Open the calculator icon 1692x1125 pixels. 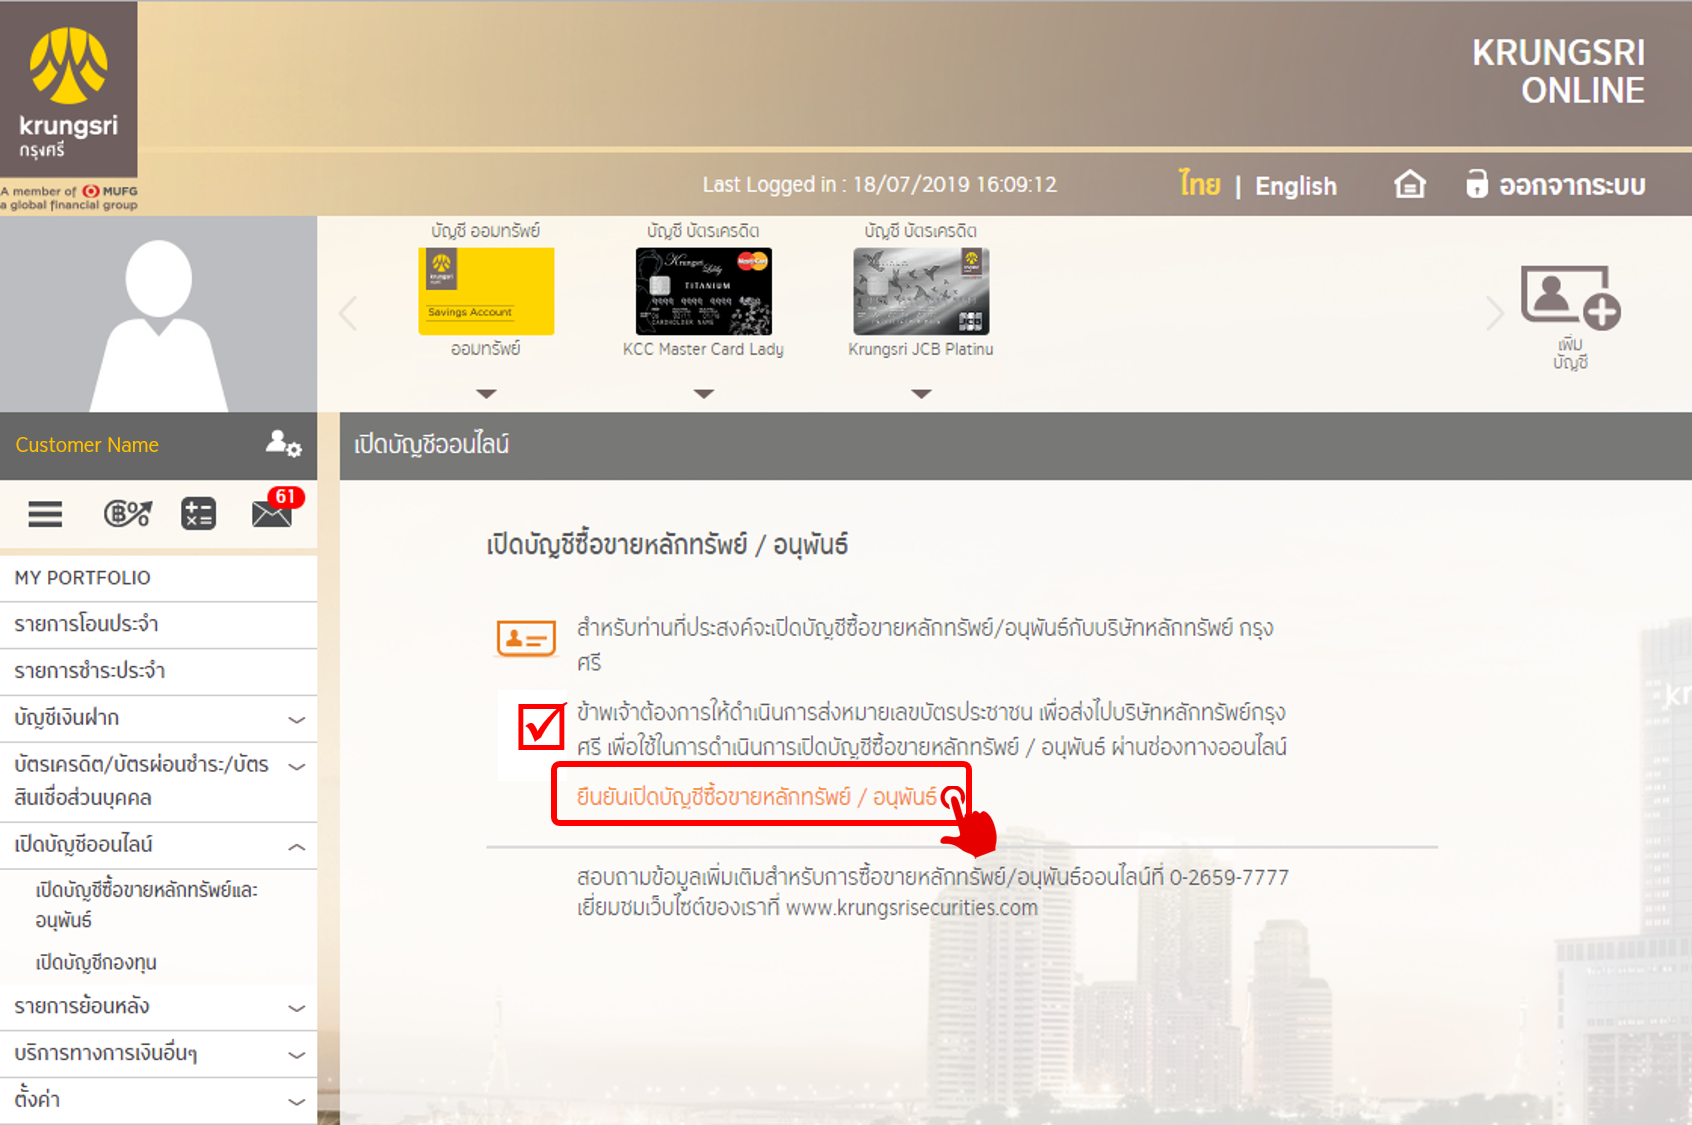pyautogui.click(x=198, y=514)
